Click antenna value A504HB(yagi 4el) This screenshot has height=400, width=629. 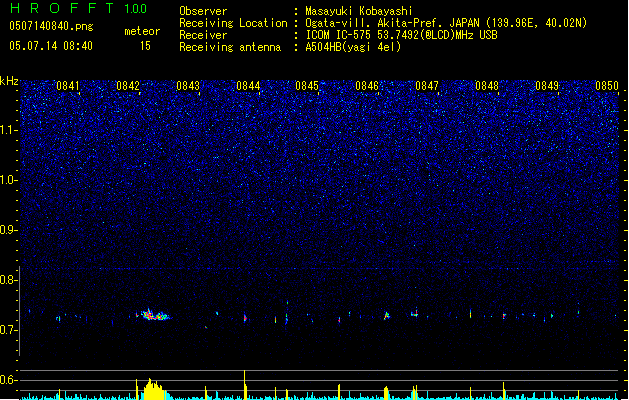point(353,47)
